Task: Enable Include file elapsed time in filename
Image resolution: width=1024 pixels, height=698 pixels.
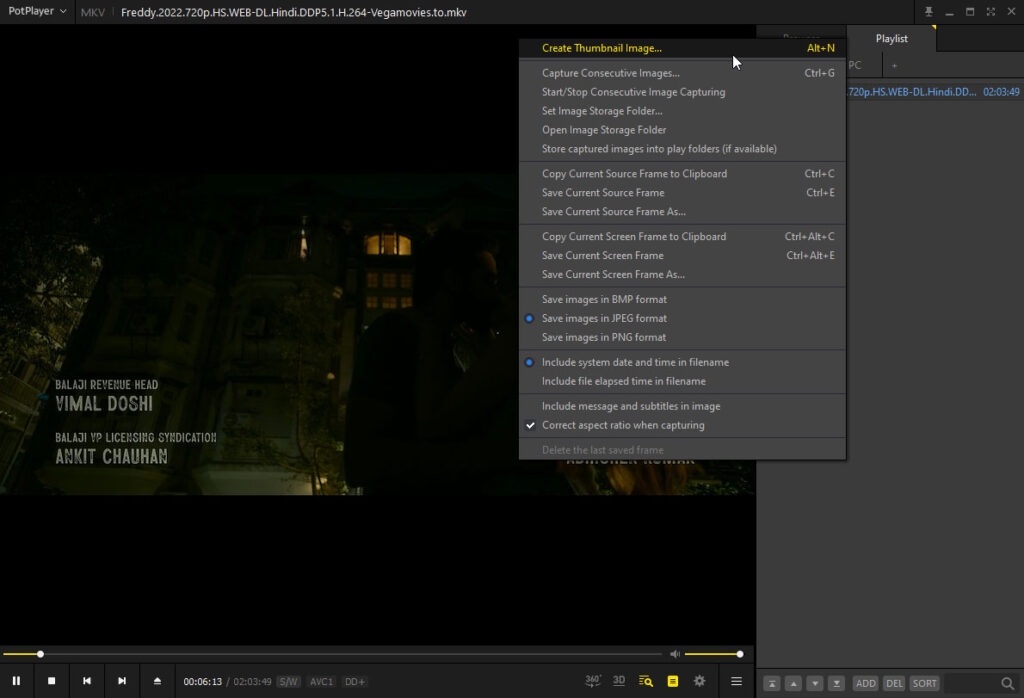Action: tap(624, 381)
